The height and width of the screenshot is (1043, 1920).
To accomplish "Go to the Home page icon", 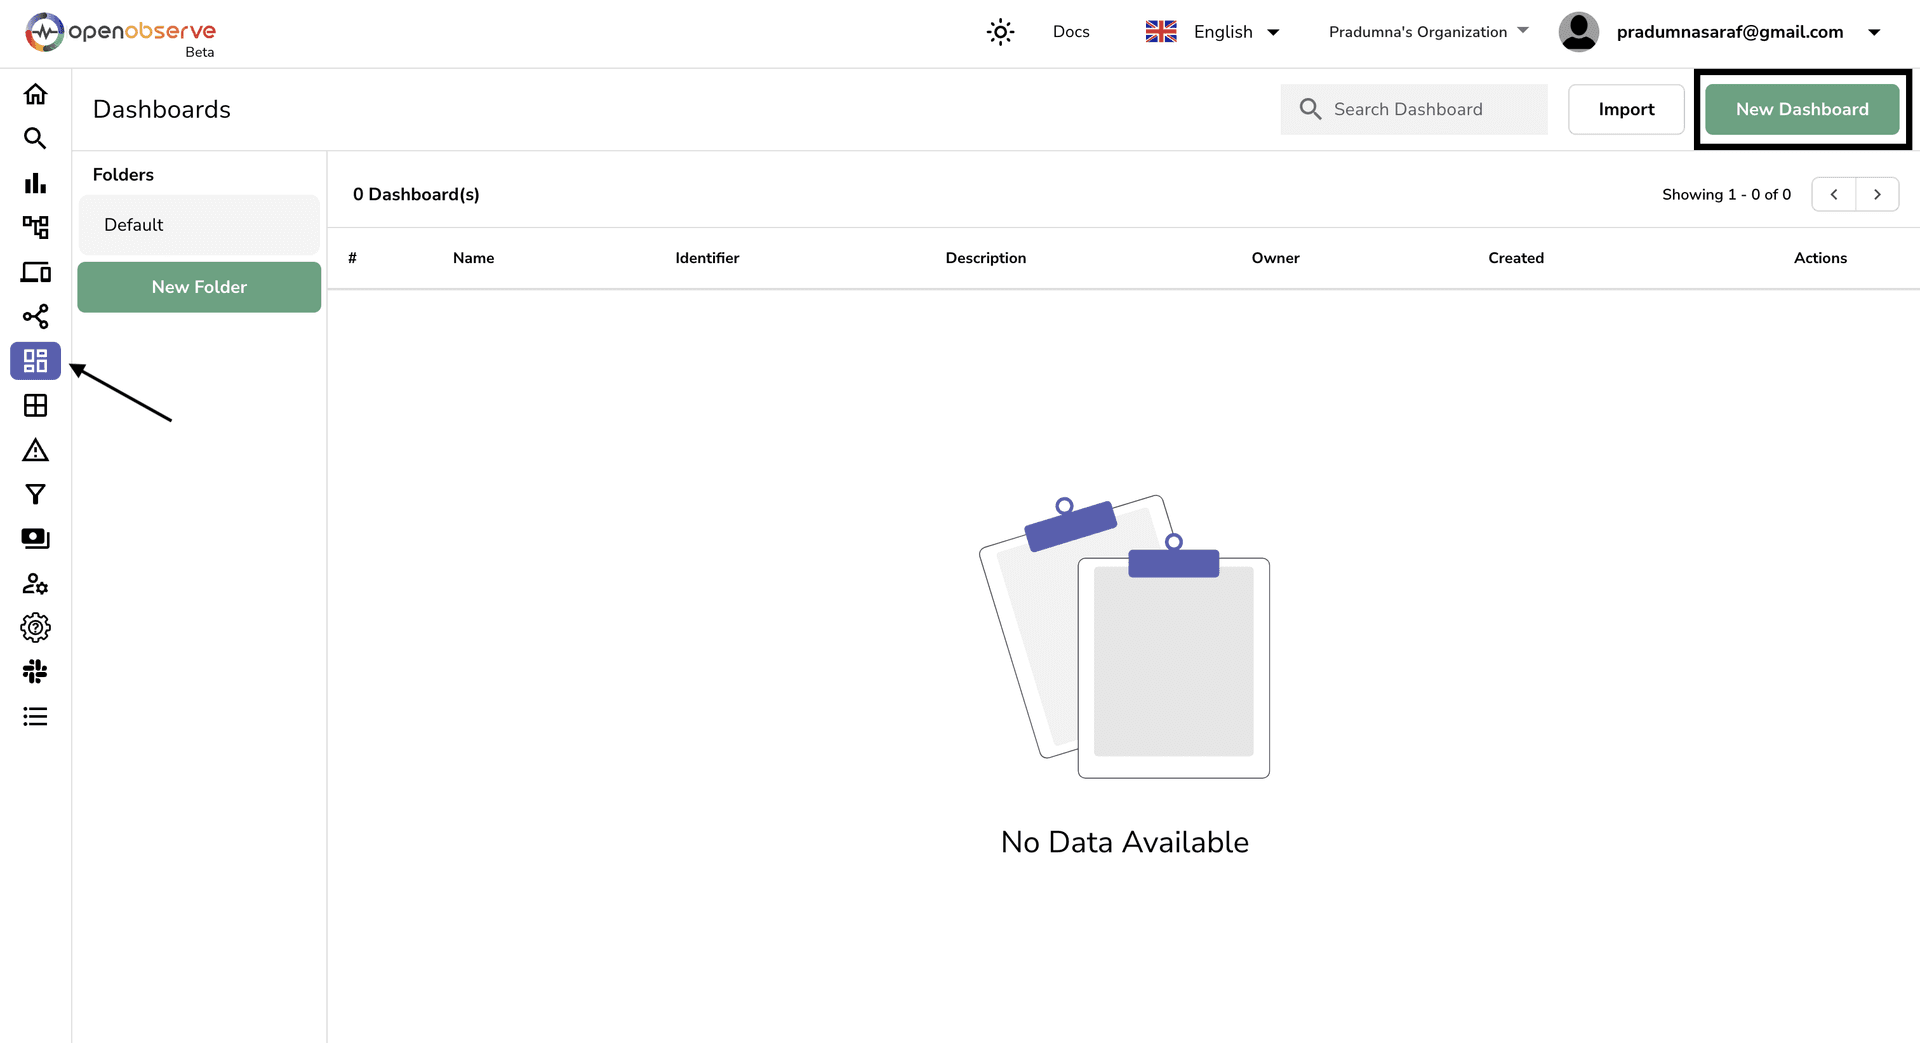I will tap(35, 94).
